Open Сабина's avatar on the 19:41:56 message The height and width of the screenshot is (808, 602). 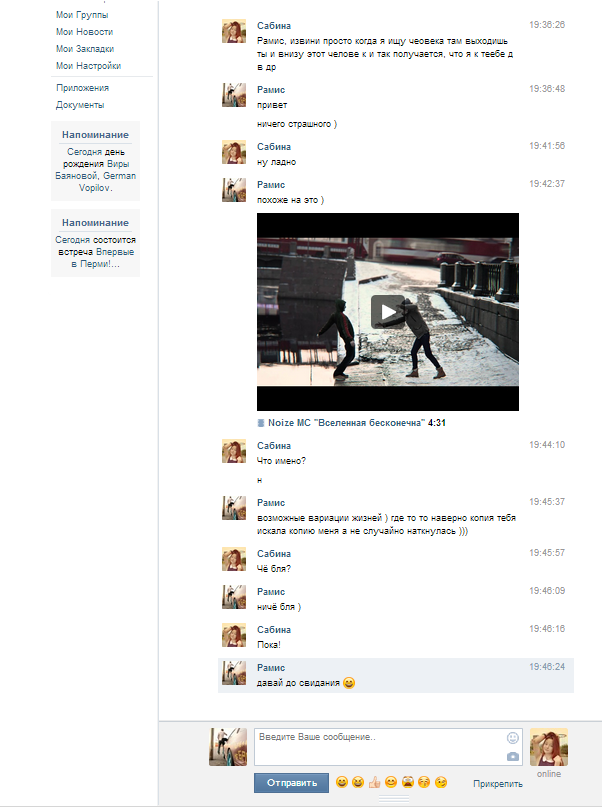[234, 152]
